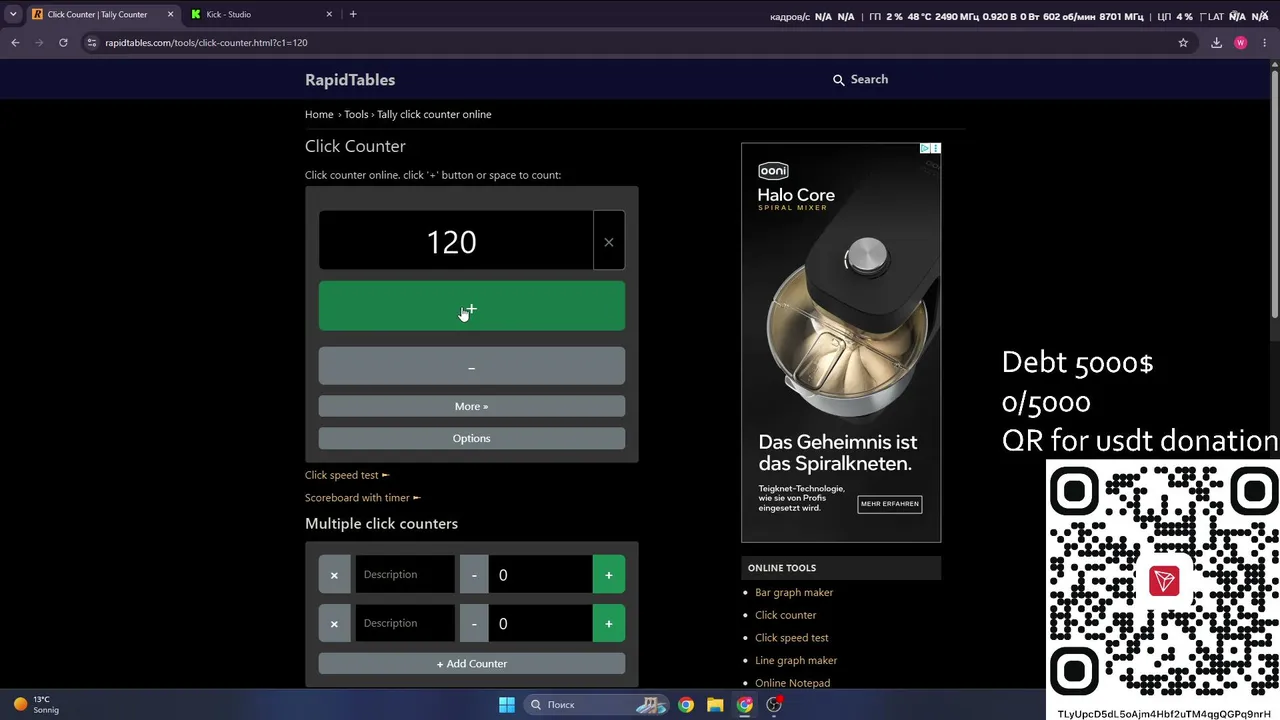Open OBS Studio icon on taskbar
Image resolution: width=1280 pixels, height=720 pixels.
[x=774, y=705]
